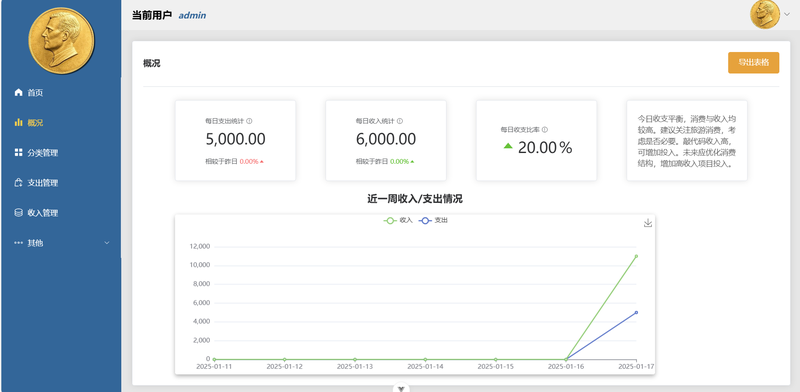The height and width of the screenshot is (392, 800).
Task: Click the 今日收支平衡 advice text card
Action: (x=687, y=140)
